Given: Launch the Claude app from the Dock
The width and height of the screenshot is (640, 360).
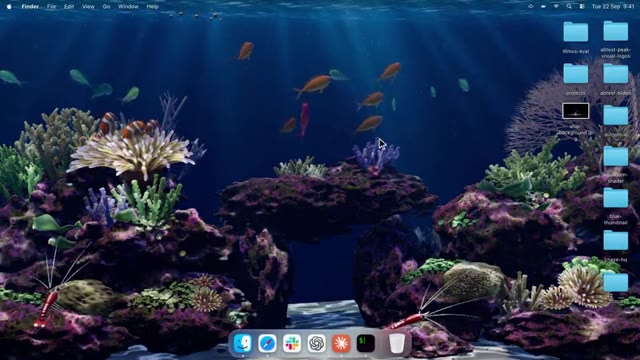Looking at the screenshot, I should (341, 343).
